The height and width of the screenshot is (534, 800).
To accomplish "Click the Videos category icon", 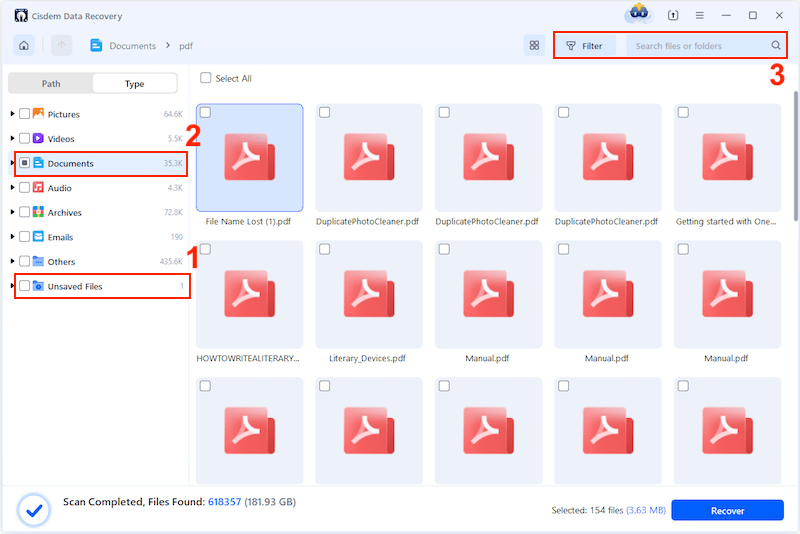I will tap(38, 138).
